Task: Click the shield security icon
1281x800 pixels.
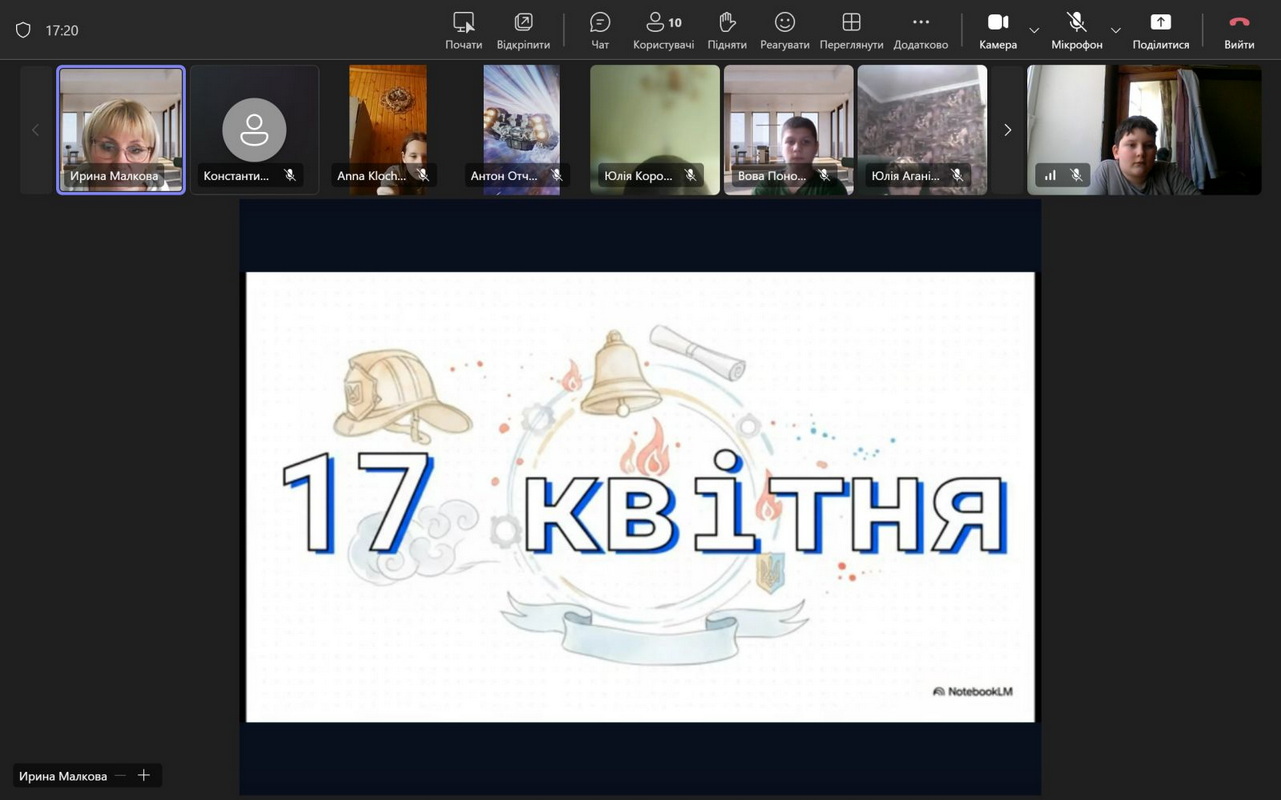Action: 23,30
